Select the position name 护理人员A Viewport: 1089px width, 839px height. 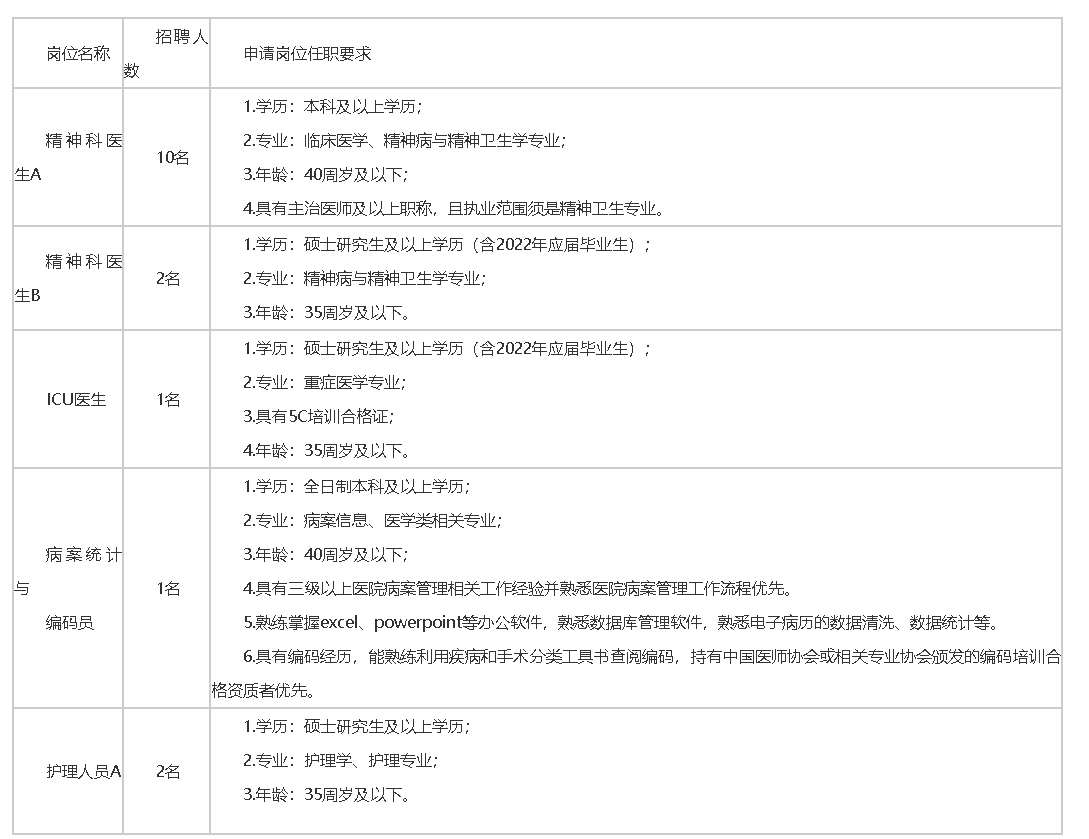tap(83, 772)
